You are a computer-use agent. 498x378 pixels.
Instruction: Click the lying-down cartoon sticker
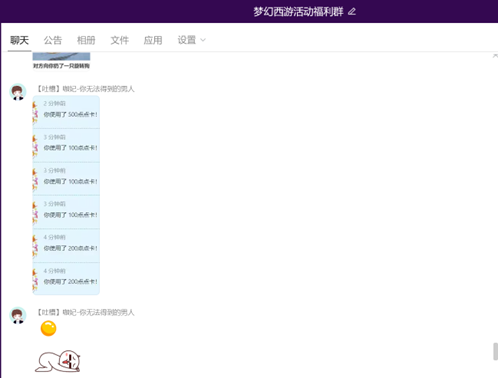[58, 361]
